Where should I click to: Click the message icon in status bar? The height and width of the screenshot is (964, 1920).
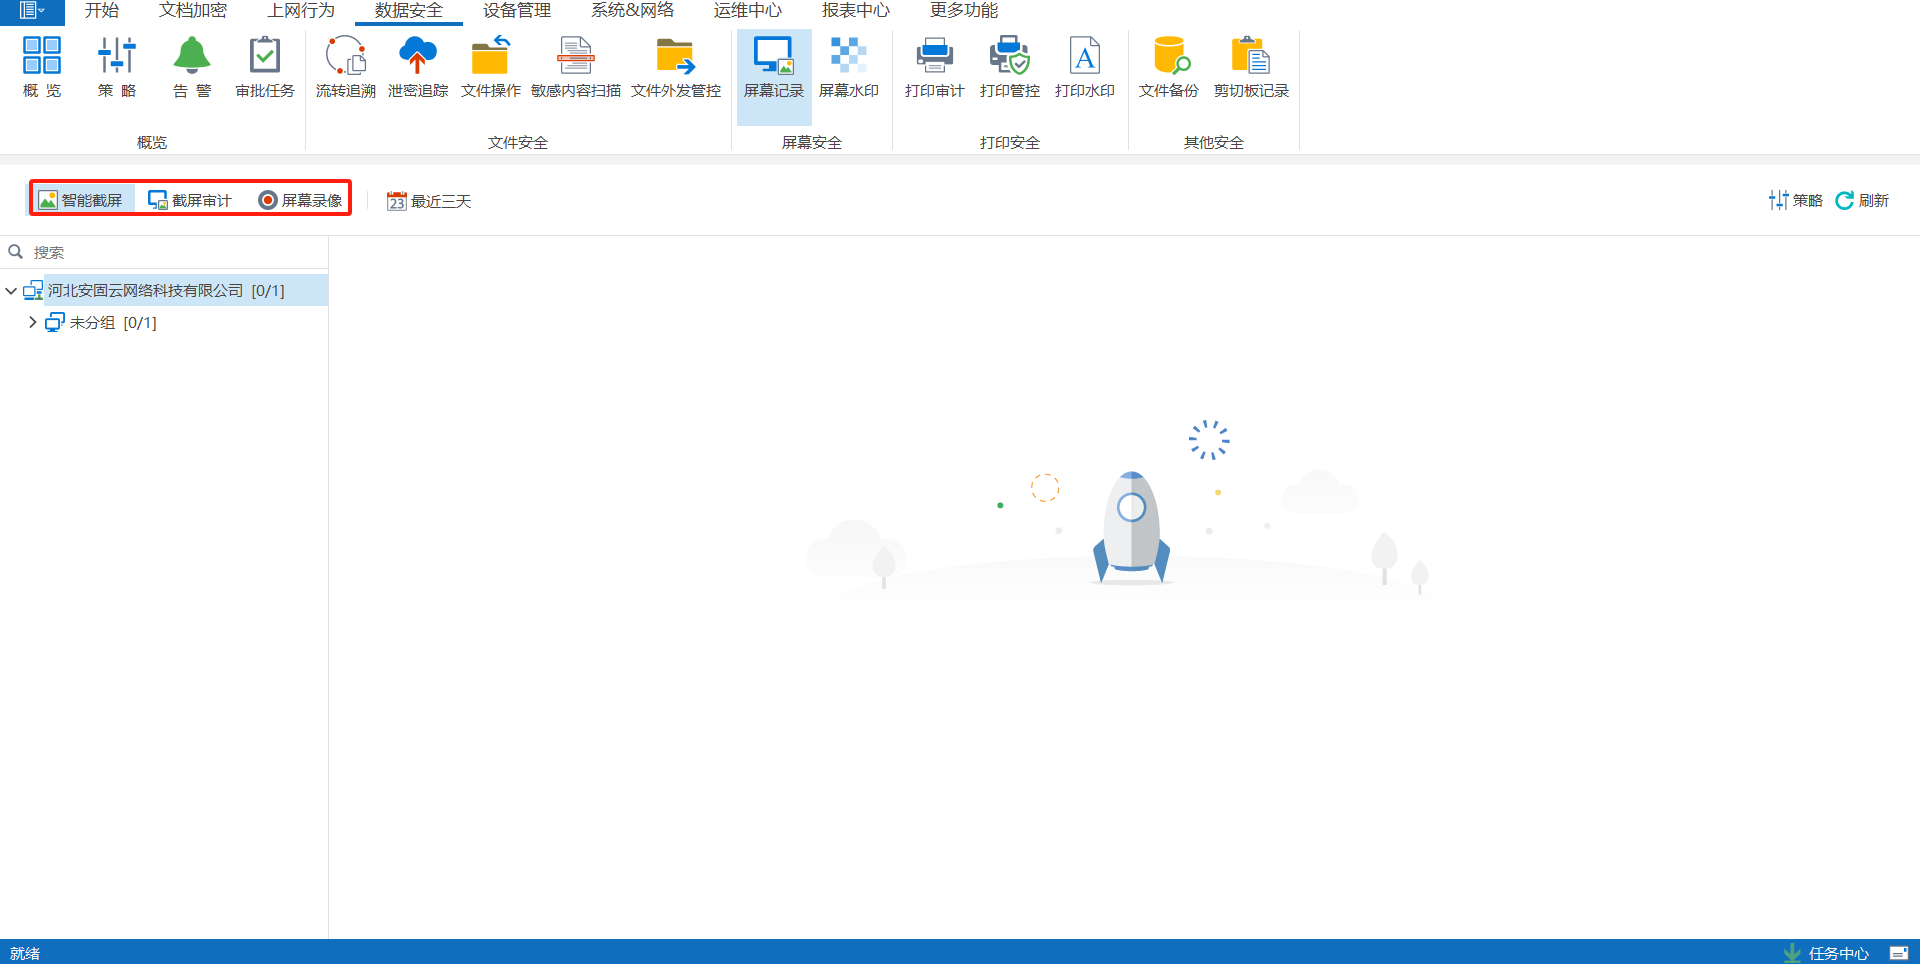coord(1899,953)
